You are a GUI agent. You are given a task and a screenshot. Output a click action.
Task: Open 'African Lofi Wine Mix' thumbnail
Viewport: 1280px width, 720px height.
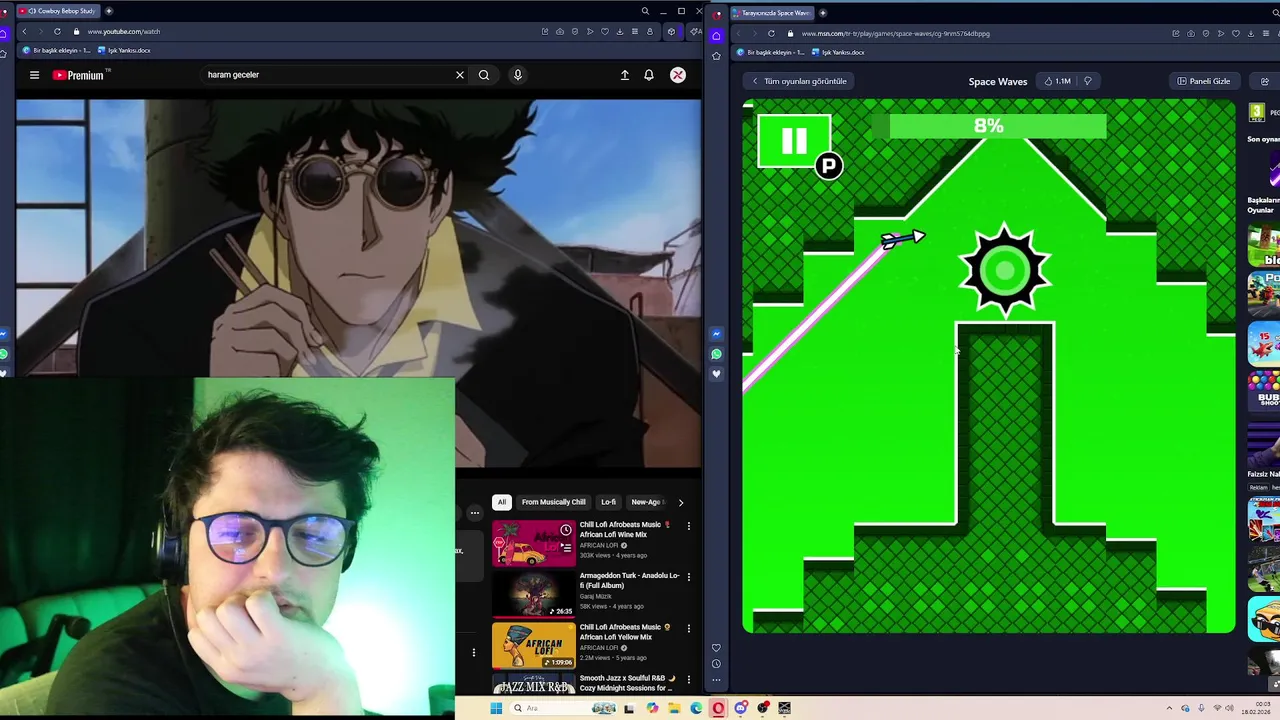point(534,543)
